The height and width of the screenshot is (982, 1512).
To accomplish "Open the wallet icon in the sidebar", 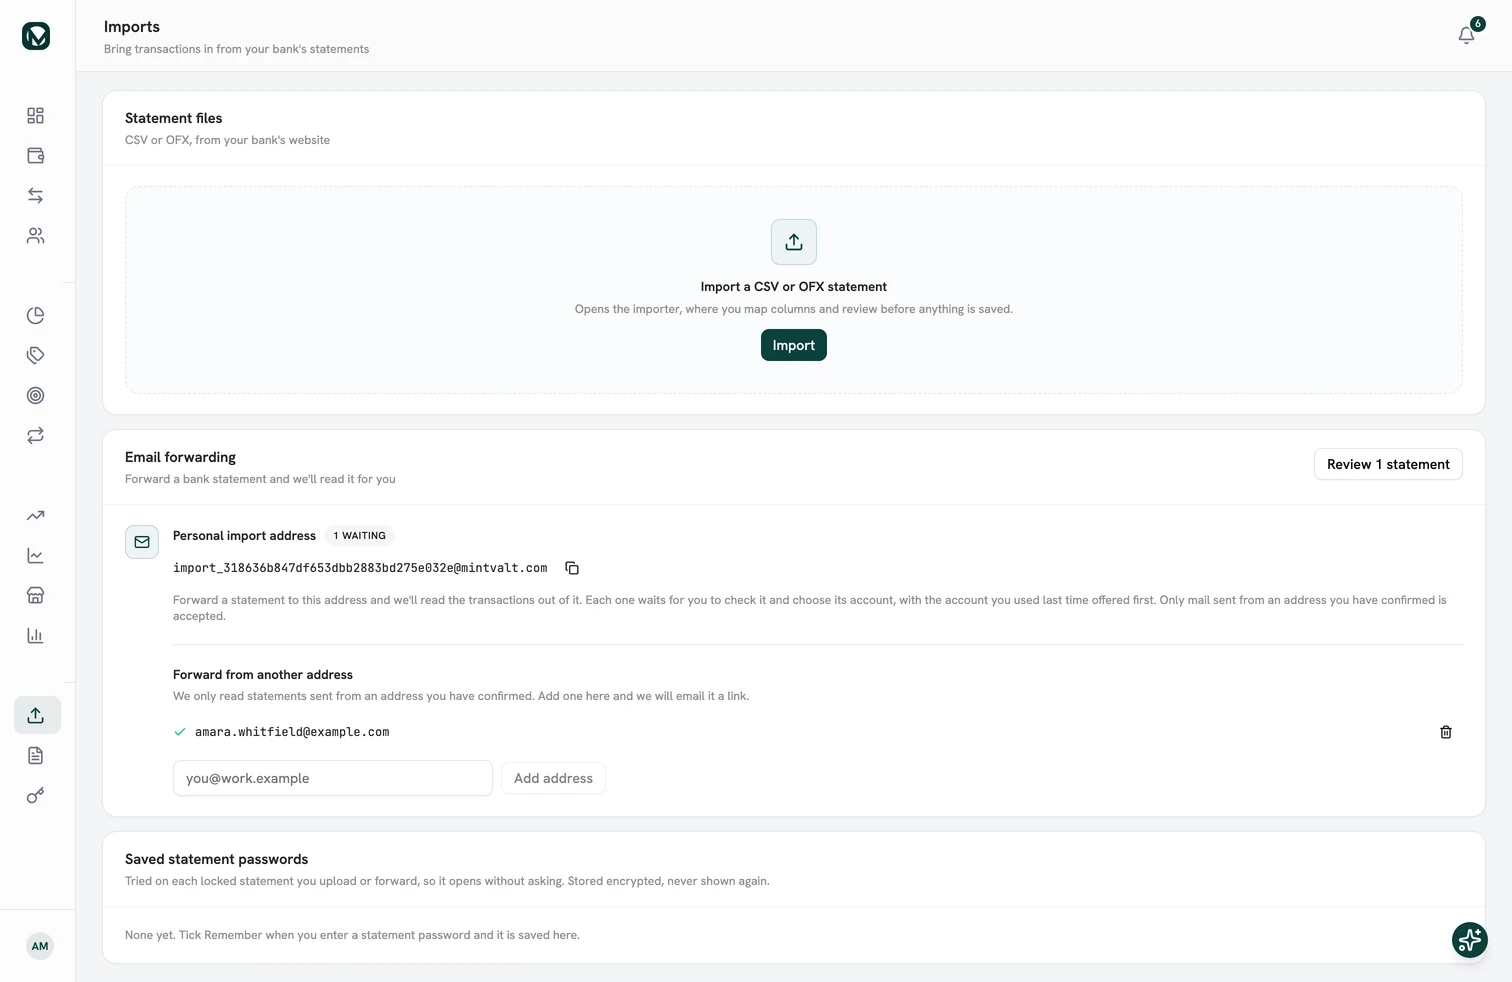I will click(36, 156).
